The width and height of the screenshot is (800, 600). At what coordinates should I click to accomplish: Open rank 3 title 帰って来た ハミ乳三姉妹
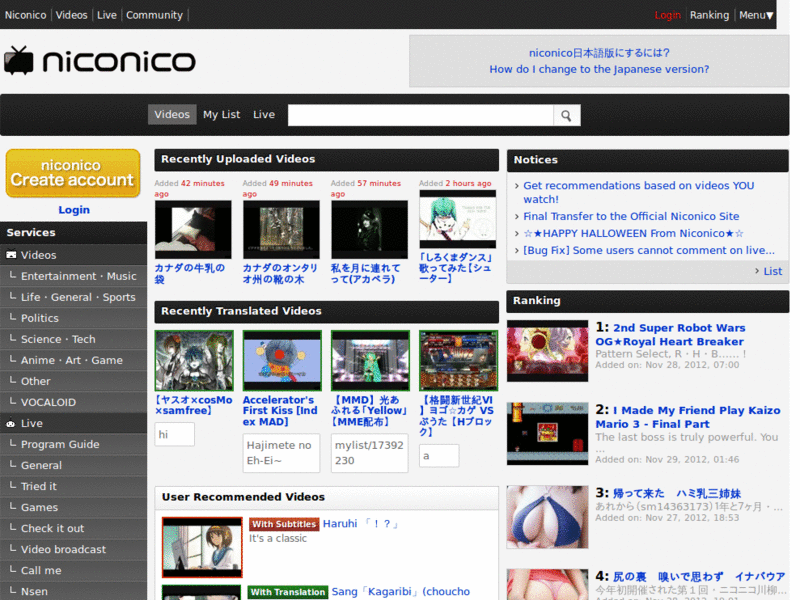(677, 493)
